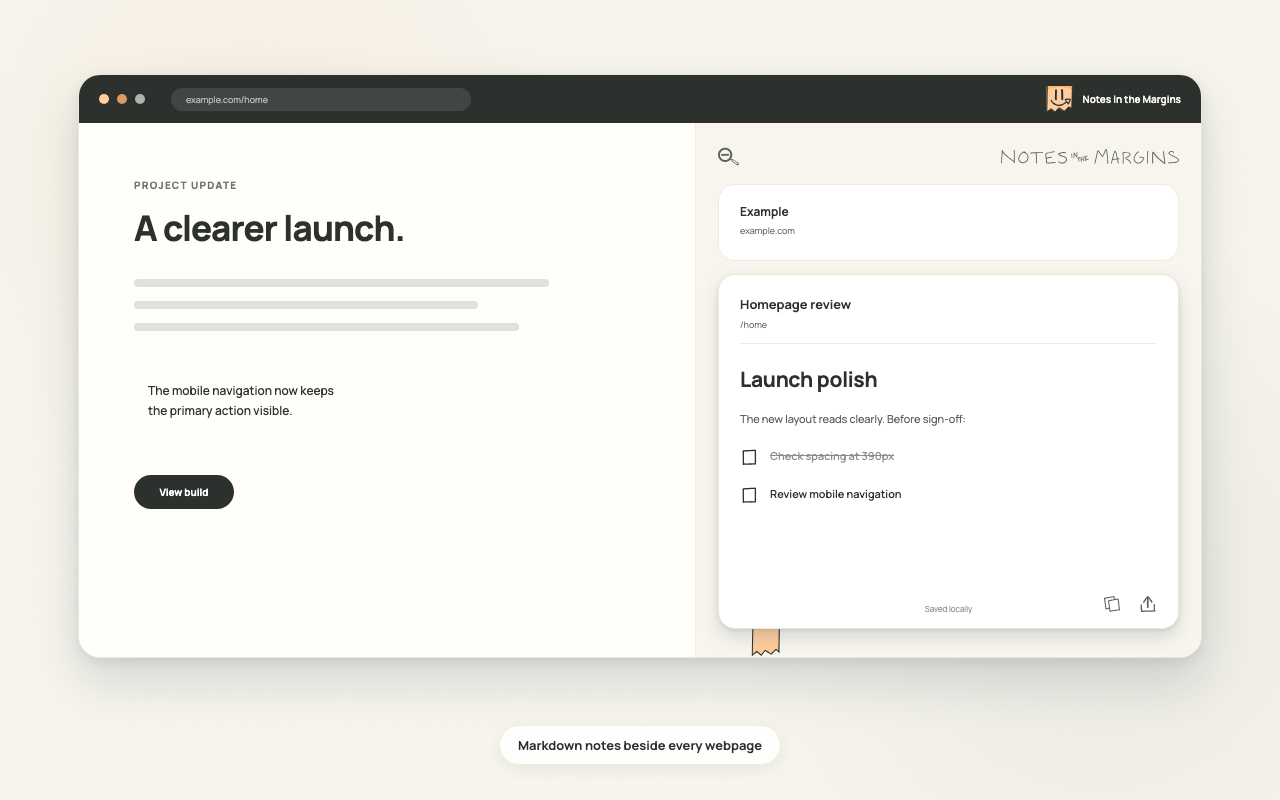Image resolution: width=1280 pixels, height=800 pixels.
Task: Click the Notes in the Margins handwritten logo
Action: (1089, 157)
